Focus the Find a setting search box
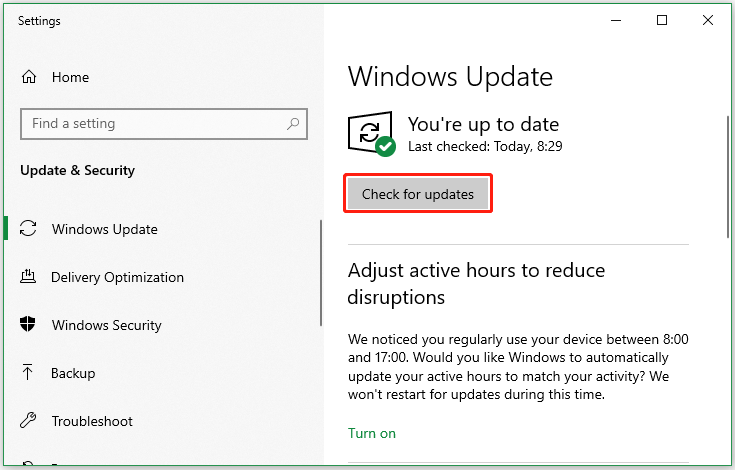The width and height of the screenshot is (735, 470). 164,124
